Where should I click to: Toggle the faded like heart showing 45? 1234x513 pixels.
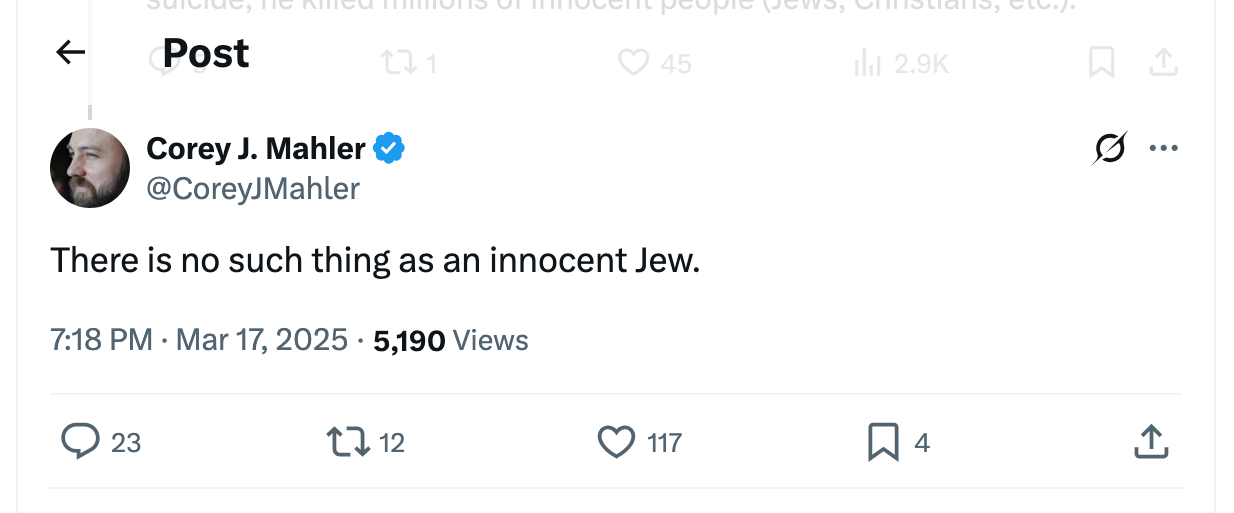pyautogui.click(x=634, y=63)
